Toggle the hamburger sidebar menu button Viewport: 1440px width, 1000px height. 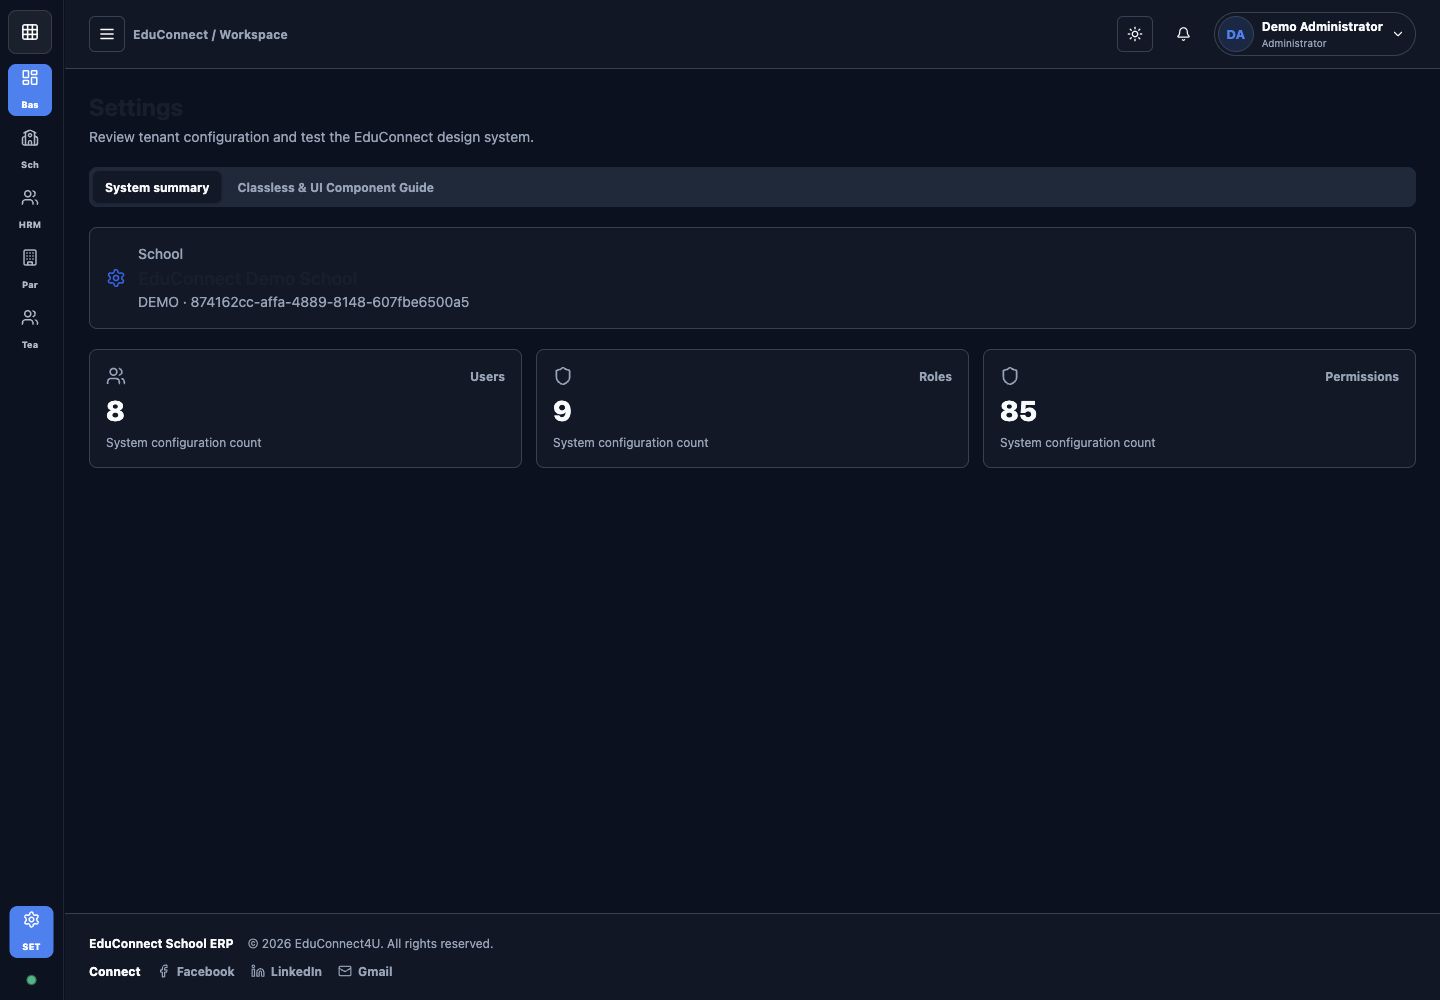click(107, 34)
